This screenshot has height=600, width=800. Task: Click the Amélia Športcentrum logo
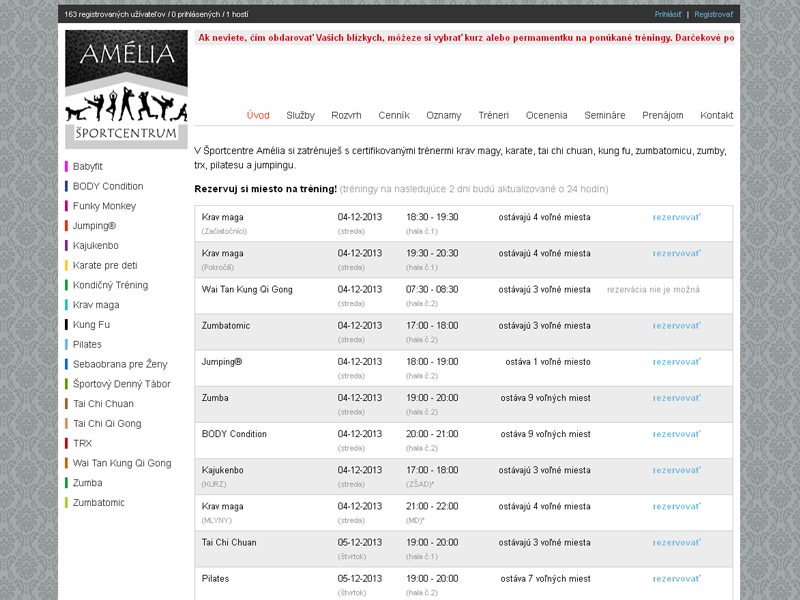click(127, 89)
